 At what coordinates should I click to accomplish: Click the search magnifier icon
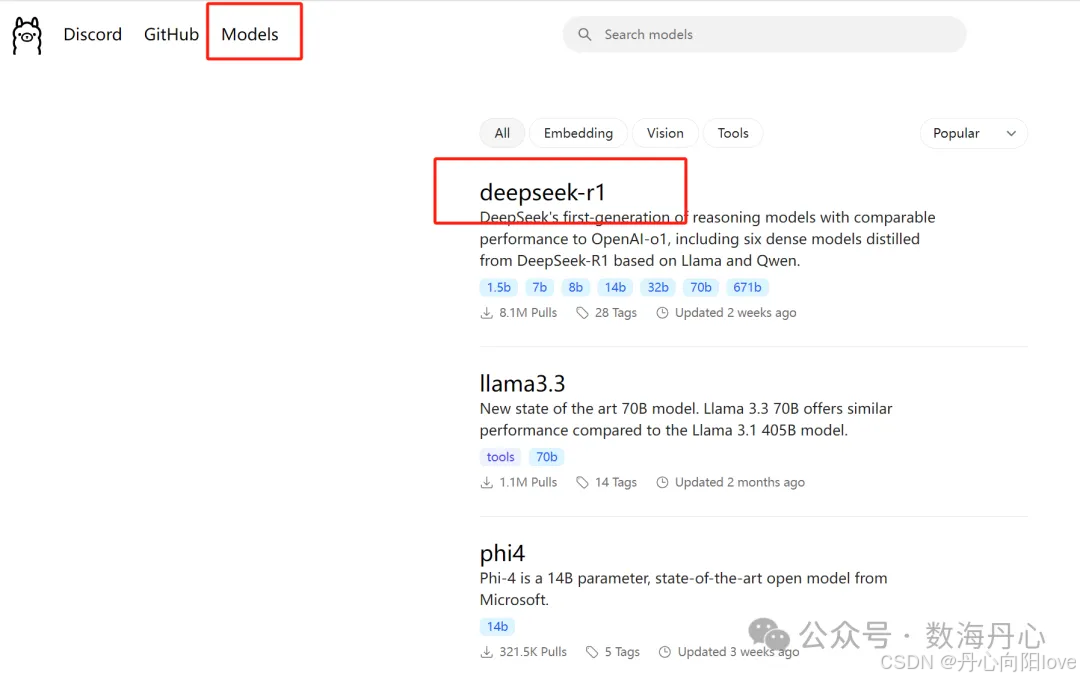(x=584, y=34)
